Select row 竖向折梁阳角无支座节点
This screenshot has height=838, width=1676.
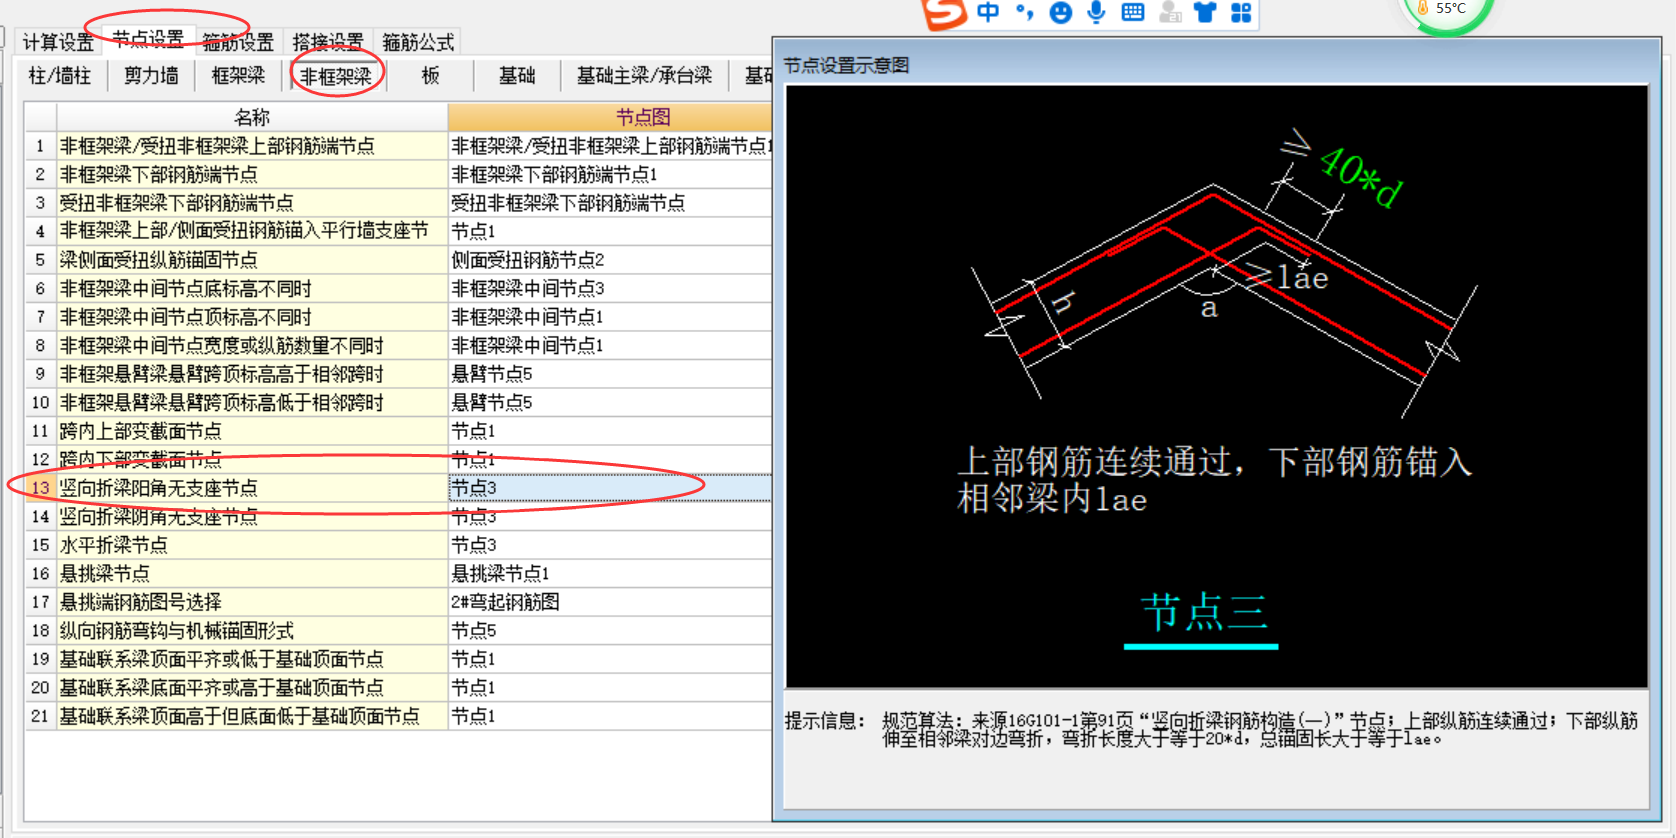252,488
